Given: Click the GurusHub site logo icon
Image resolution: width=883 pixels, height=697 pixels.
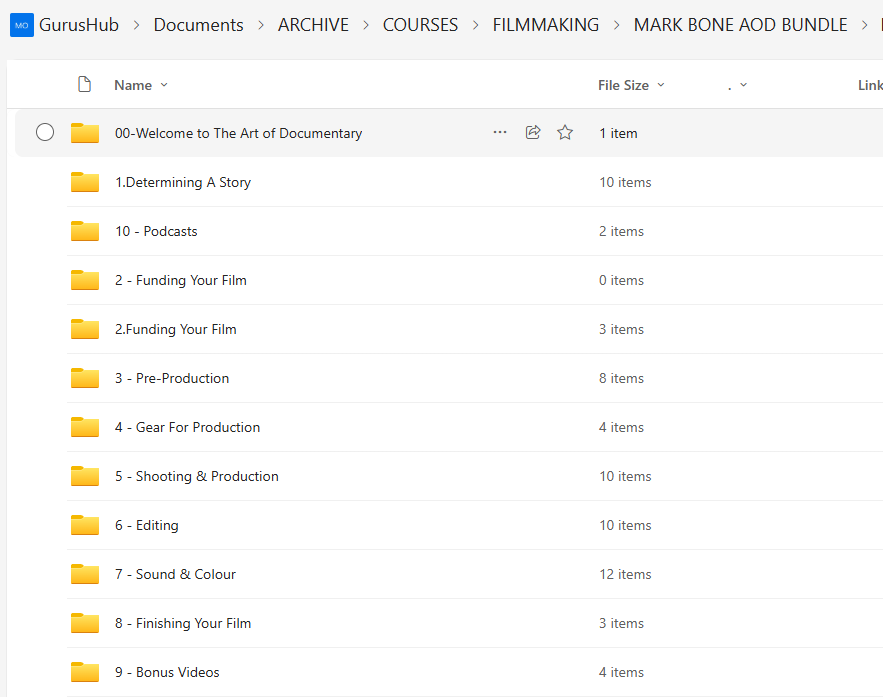Looking at the screenshot, I should pyautogui.click(x=21, y=25).
